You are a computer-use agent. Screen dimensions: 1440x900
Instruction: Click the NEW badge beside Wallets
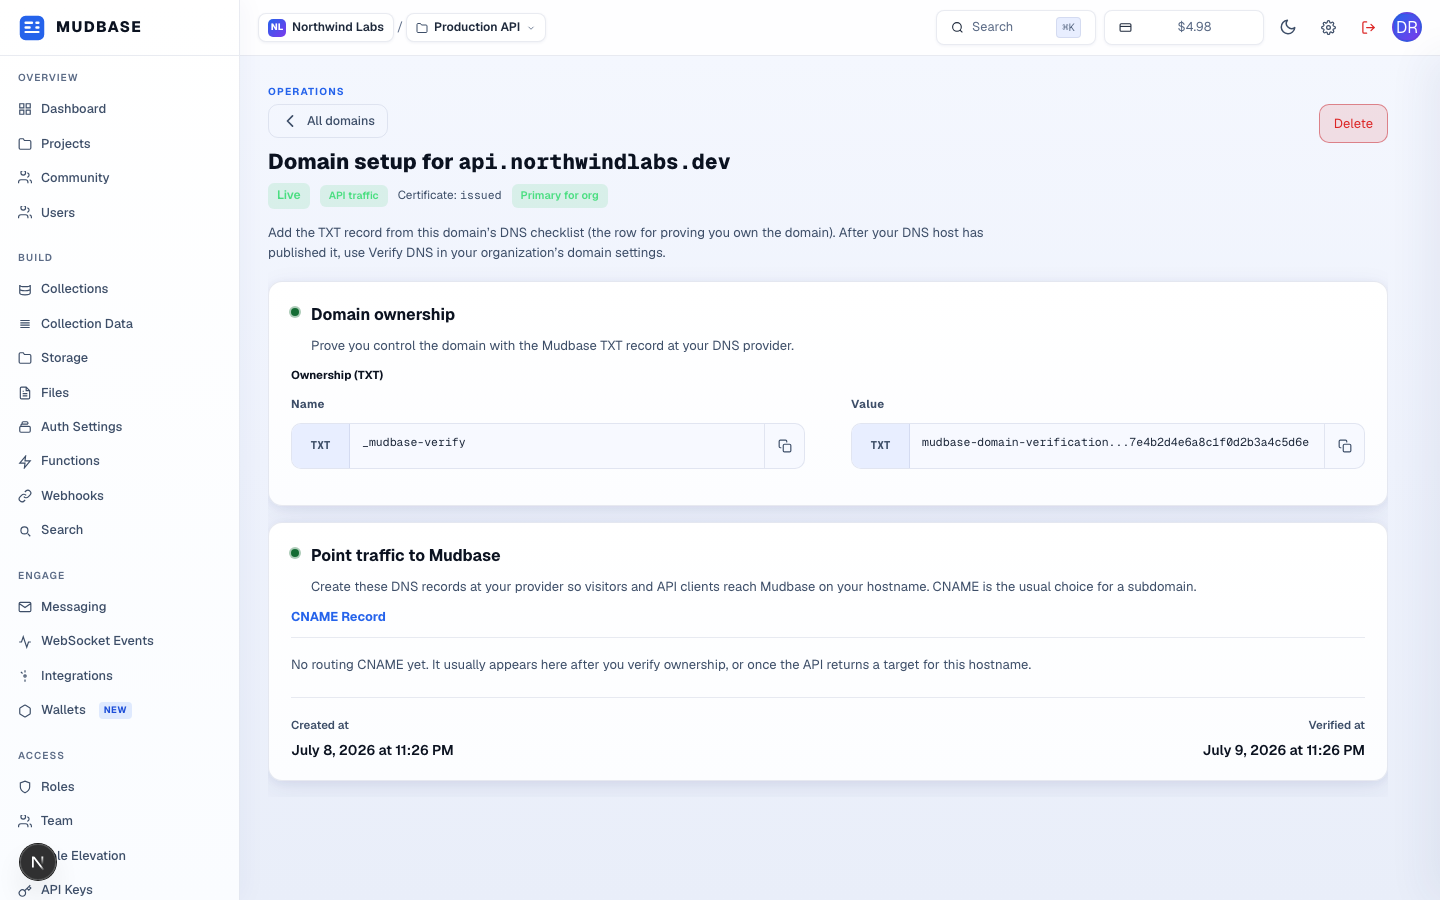[115, 710]
